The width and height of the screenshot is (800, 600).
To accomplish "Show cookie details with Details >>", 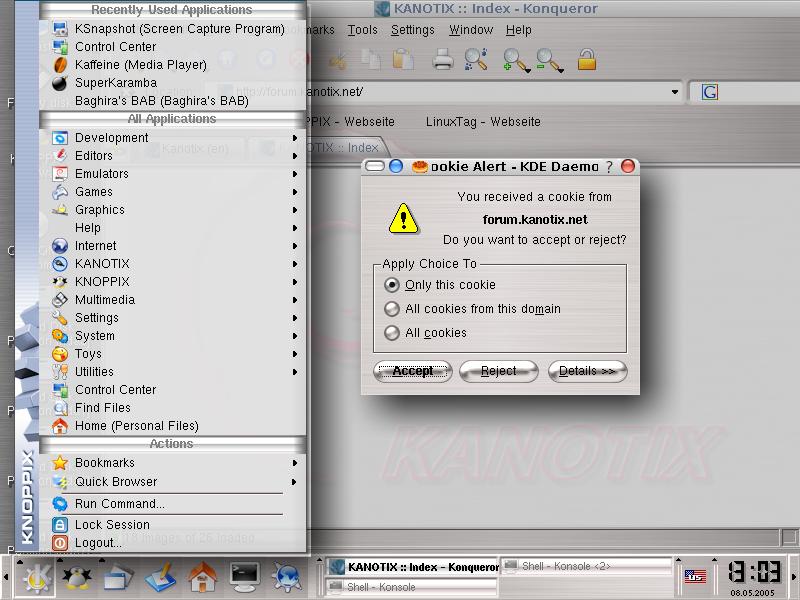I will coord(587,371).
